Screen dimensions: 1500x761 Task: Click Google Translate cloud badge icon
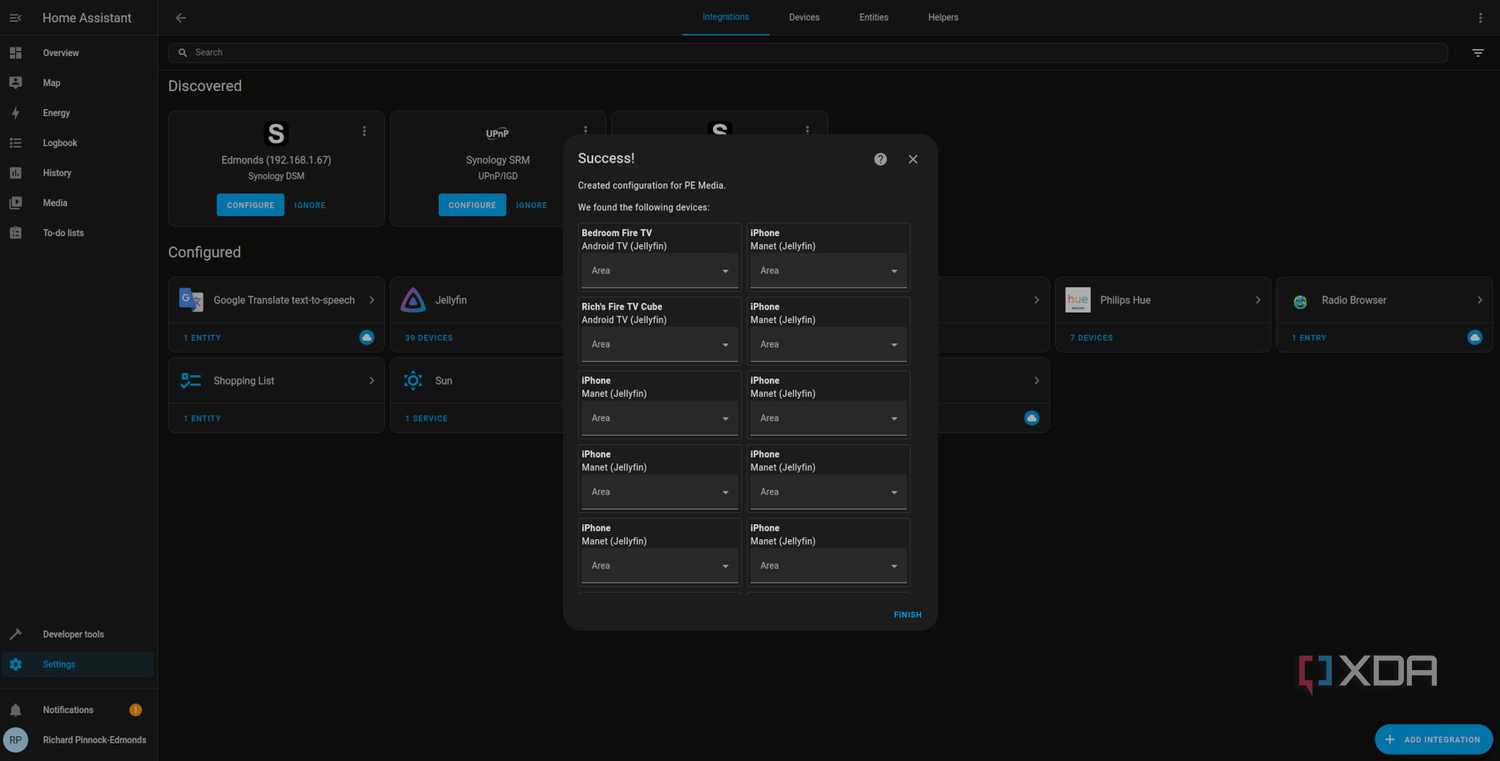(367, 337)
